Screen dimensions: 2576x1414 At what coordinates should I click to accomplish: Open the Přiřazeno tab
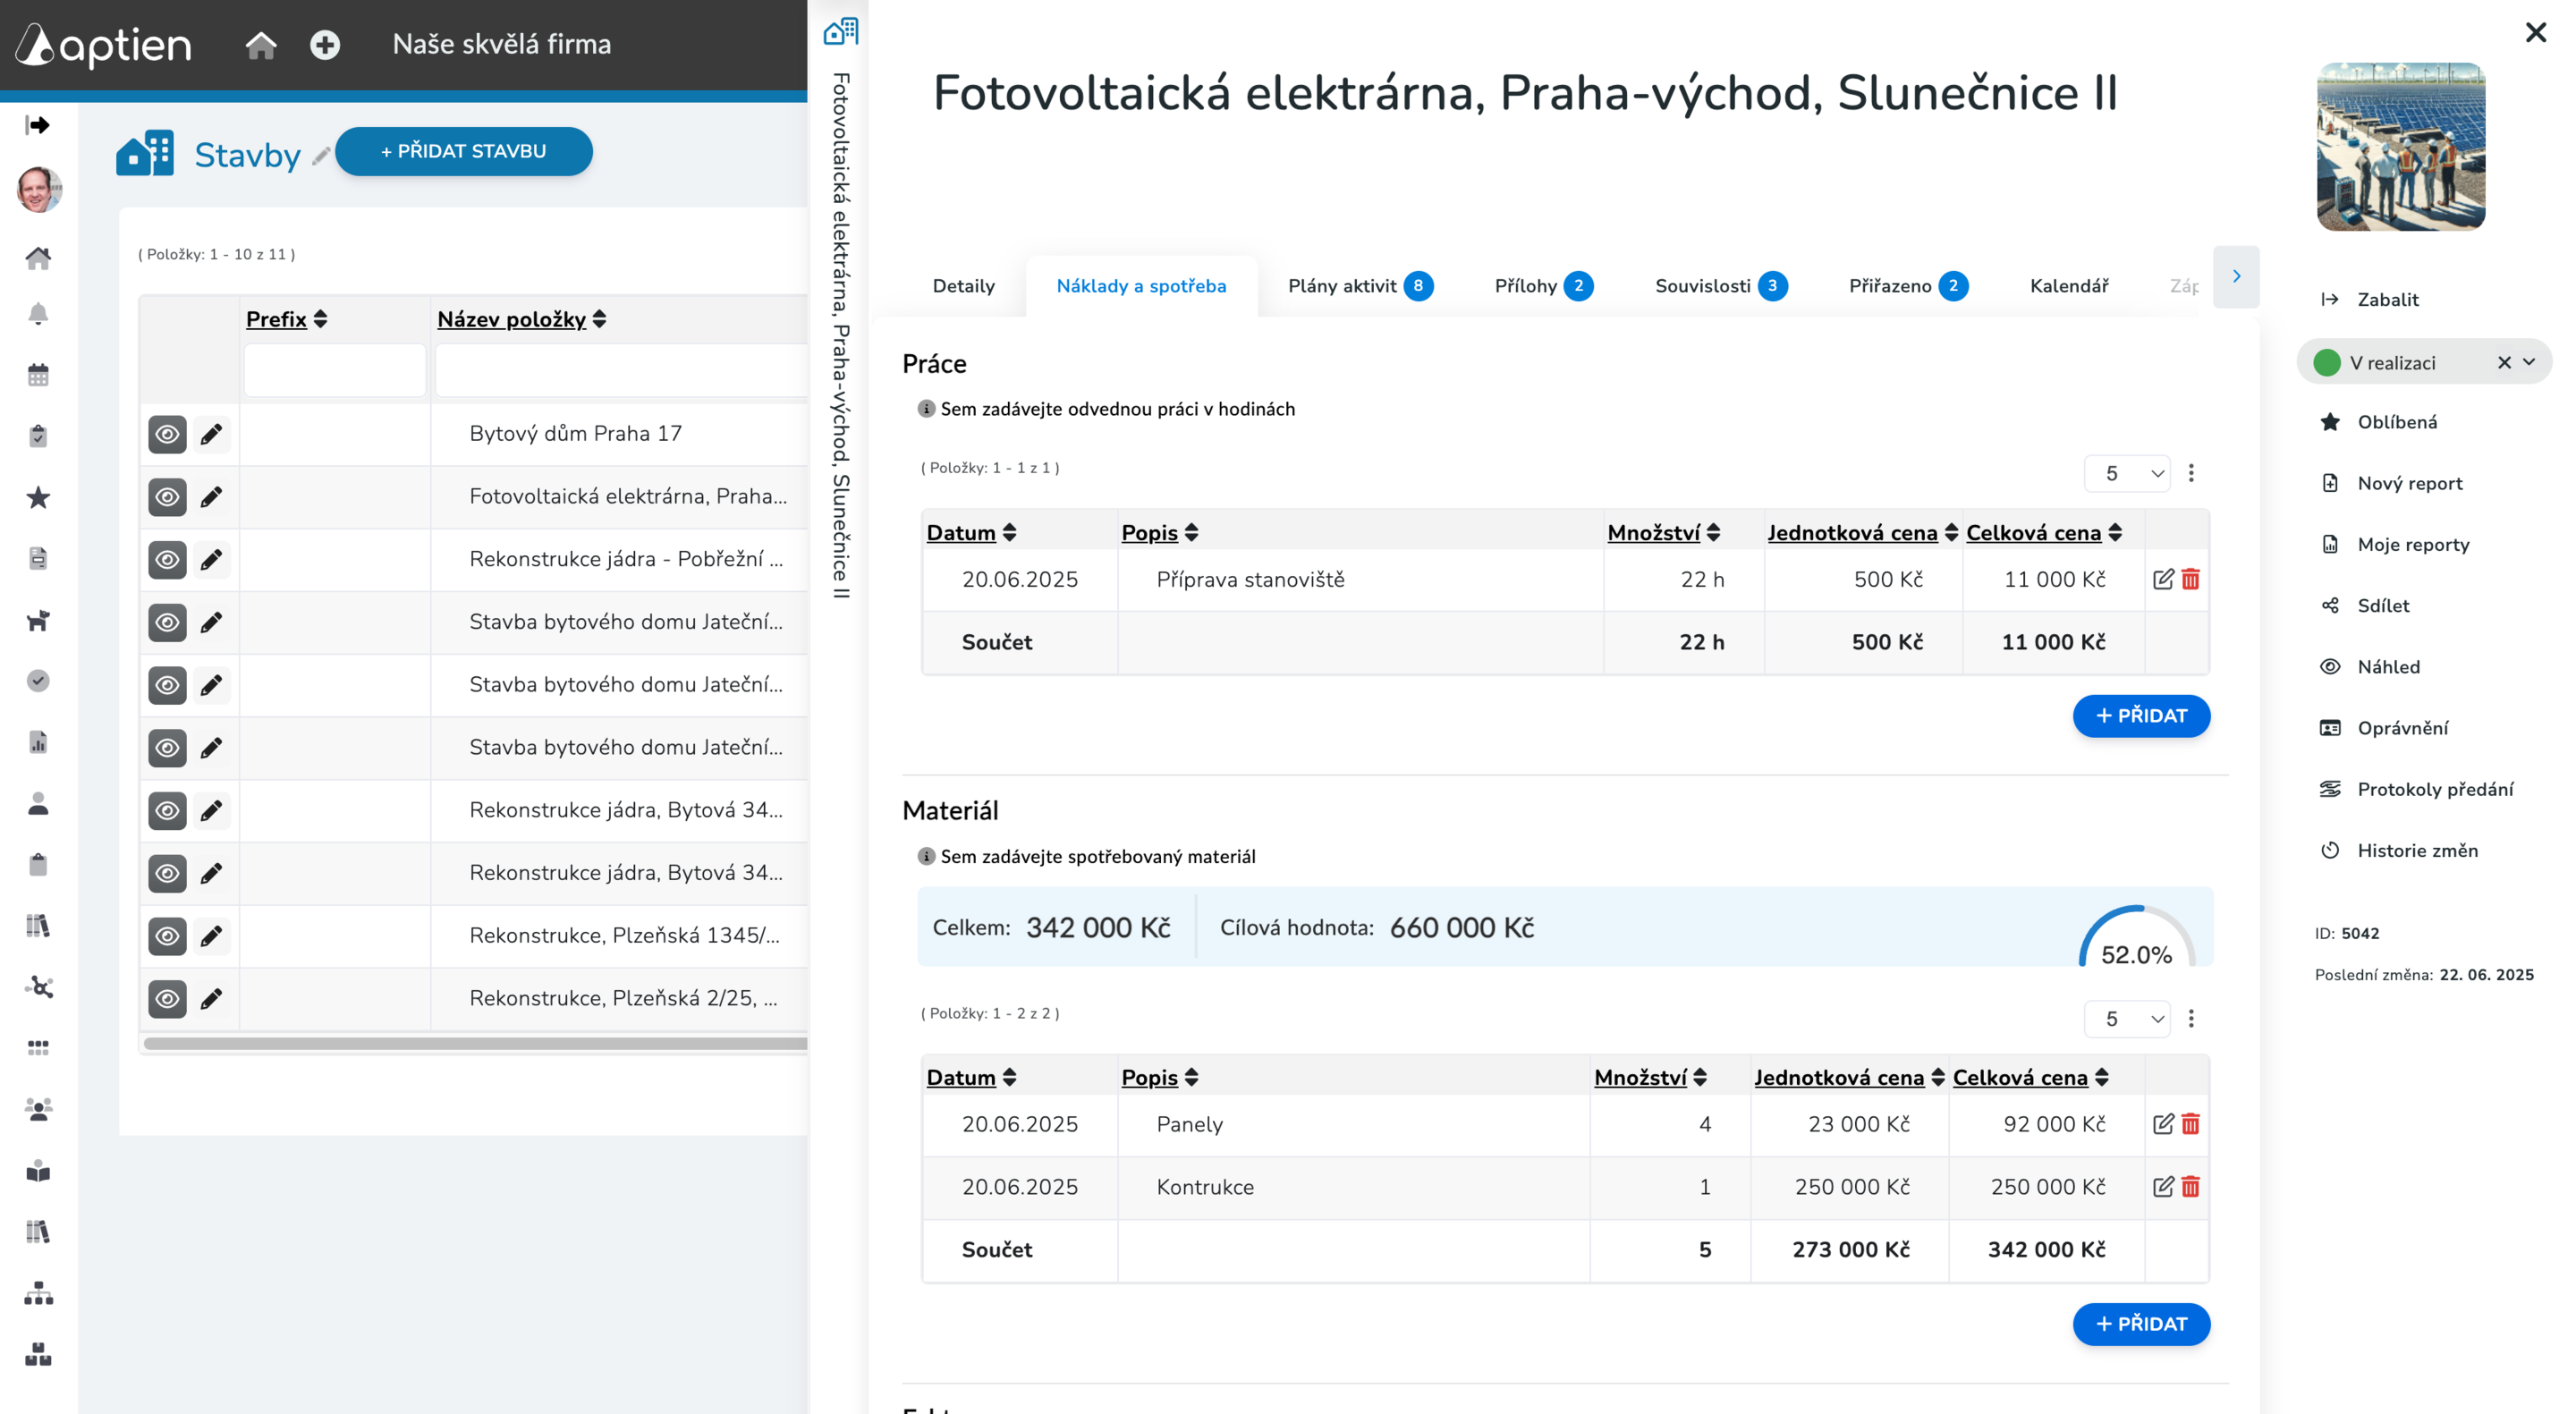tap(1908, 286)
